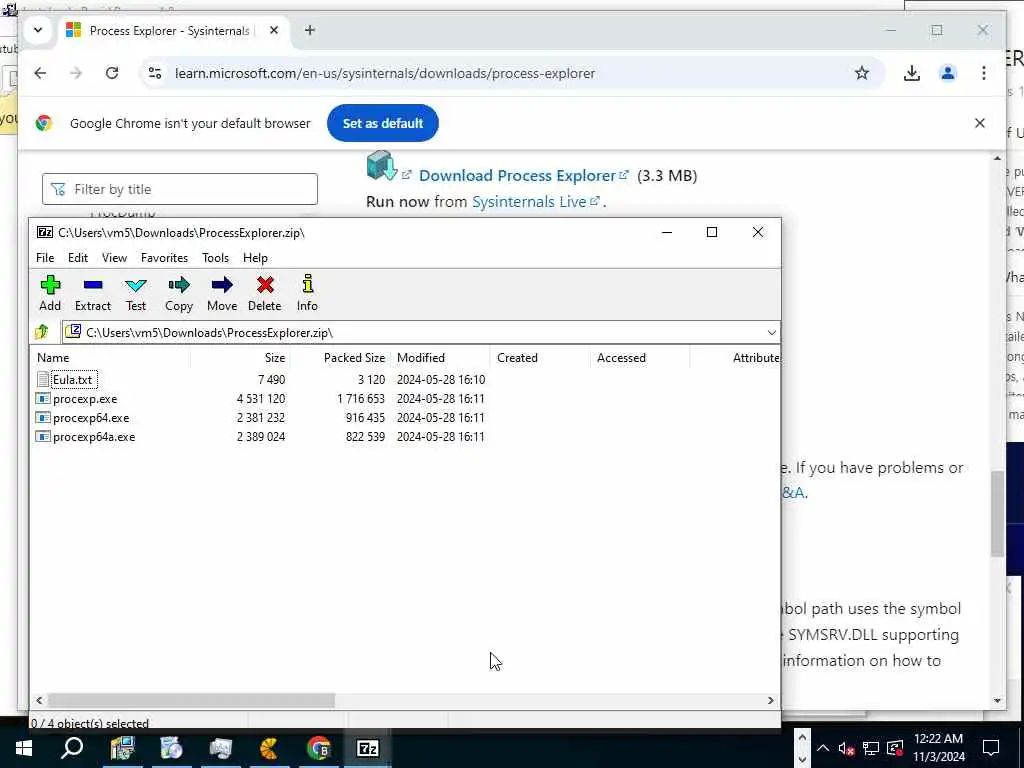Open the Windows Start menu
Viewport: 1024px width, 768px height.
coord(24,748)
